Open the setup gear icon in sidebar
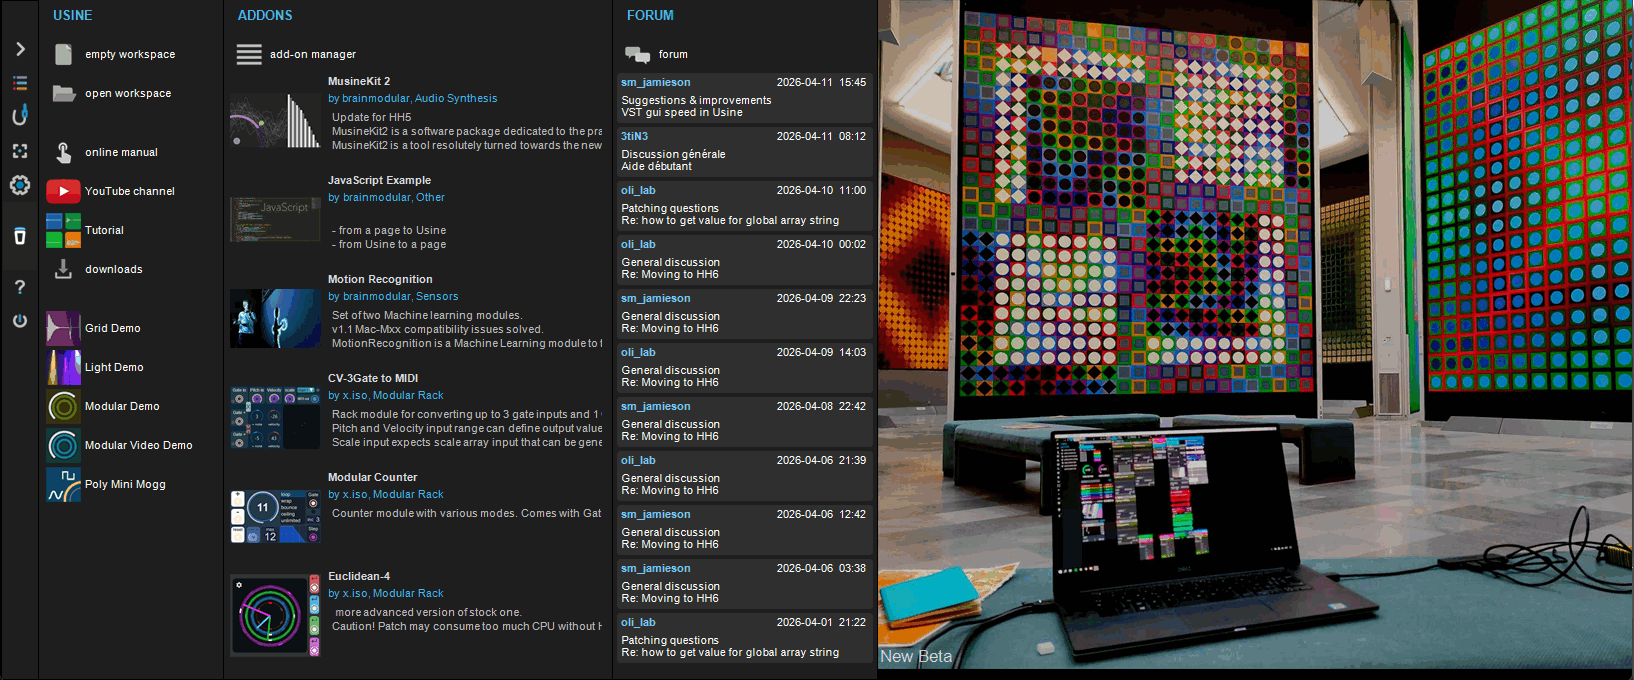The width and height of the screenshot is (1634, 680). pyautogui.click(x=20, y=185)
